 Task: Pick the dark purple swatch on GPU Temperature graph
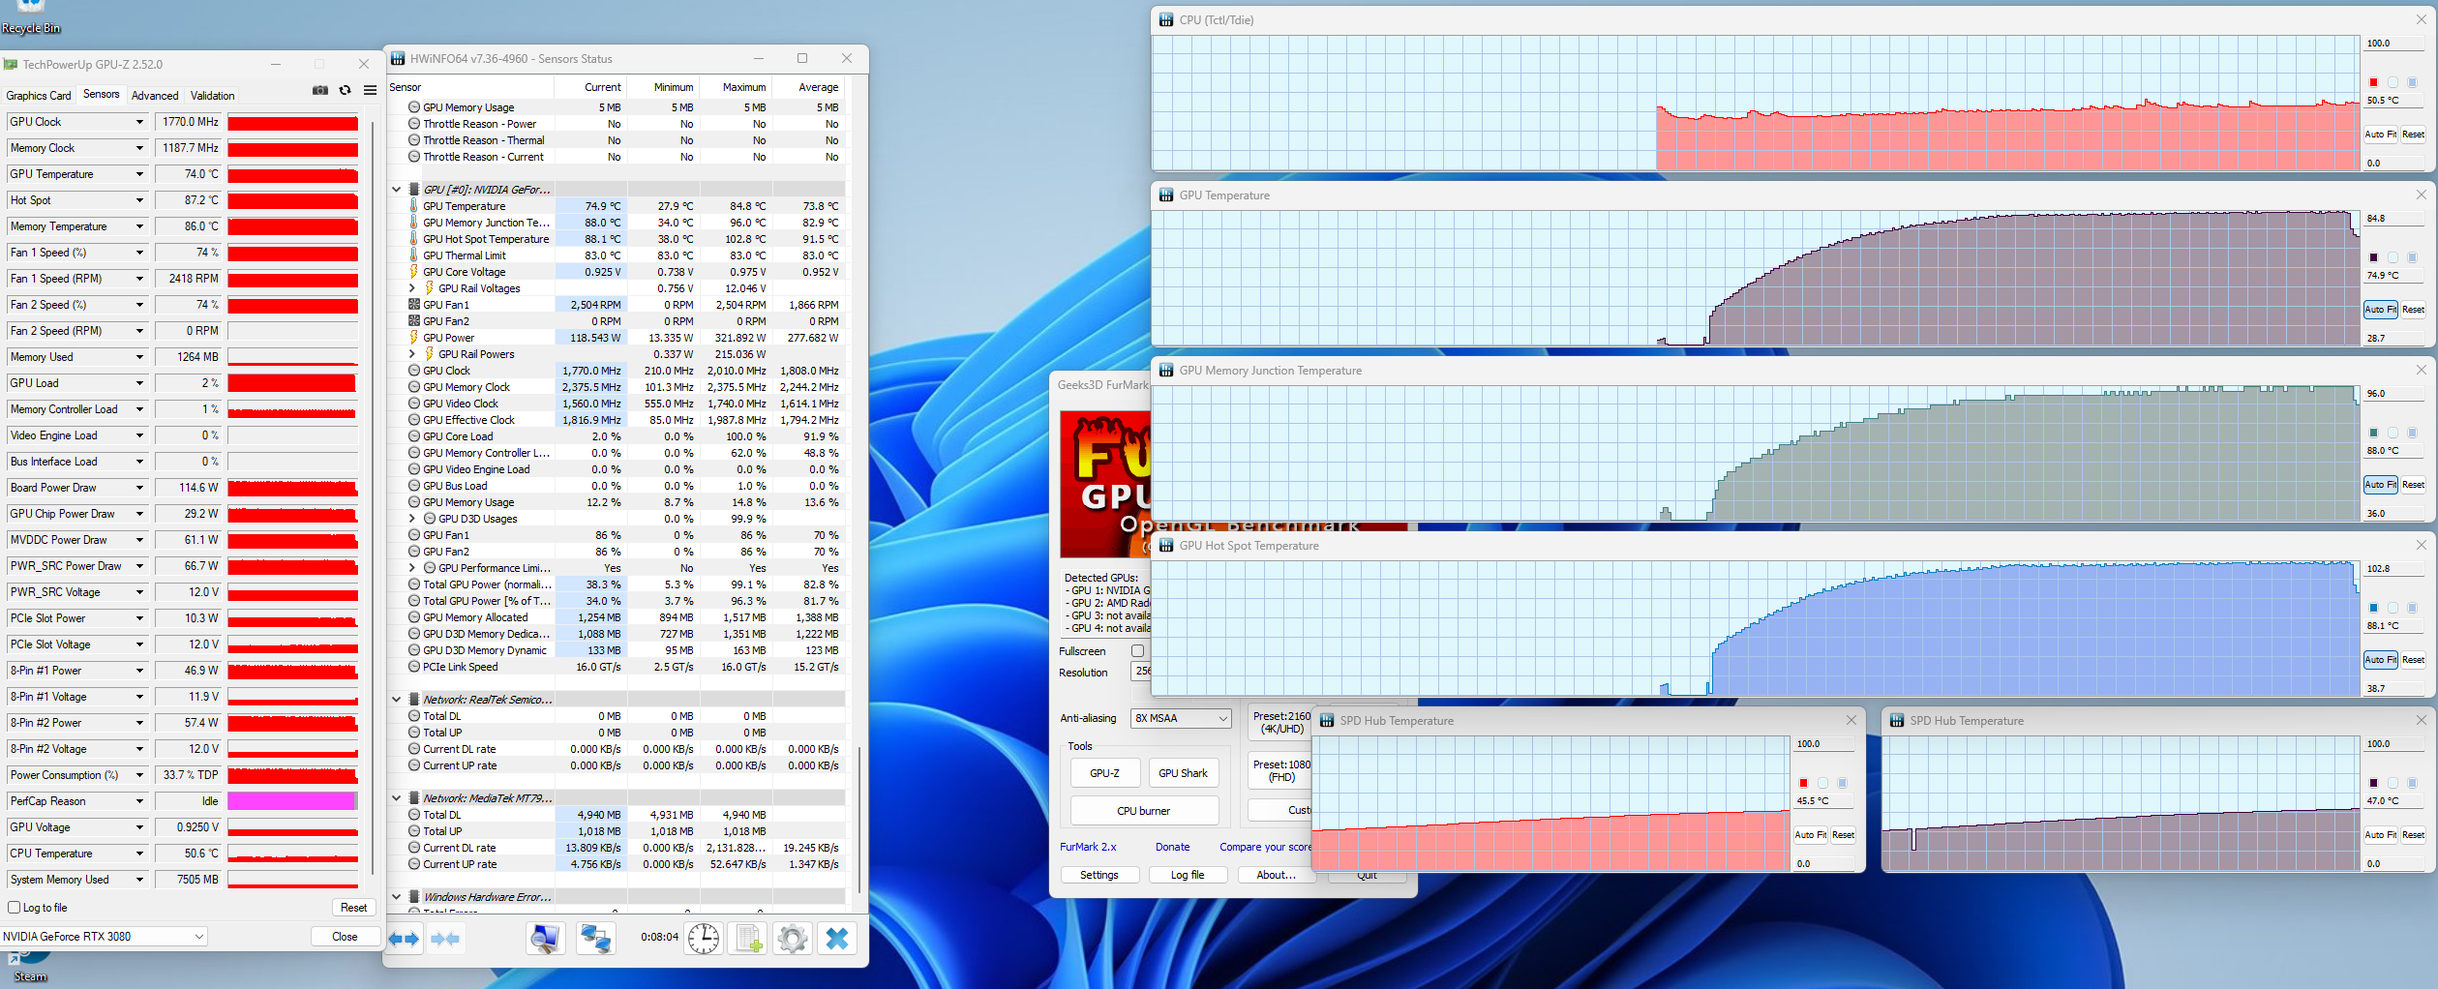tap(2373, 258)
